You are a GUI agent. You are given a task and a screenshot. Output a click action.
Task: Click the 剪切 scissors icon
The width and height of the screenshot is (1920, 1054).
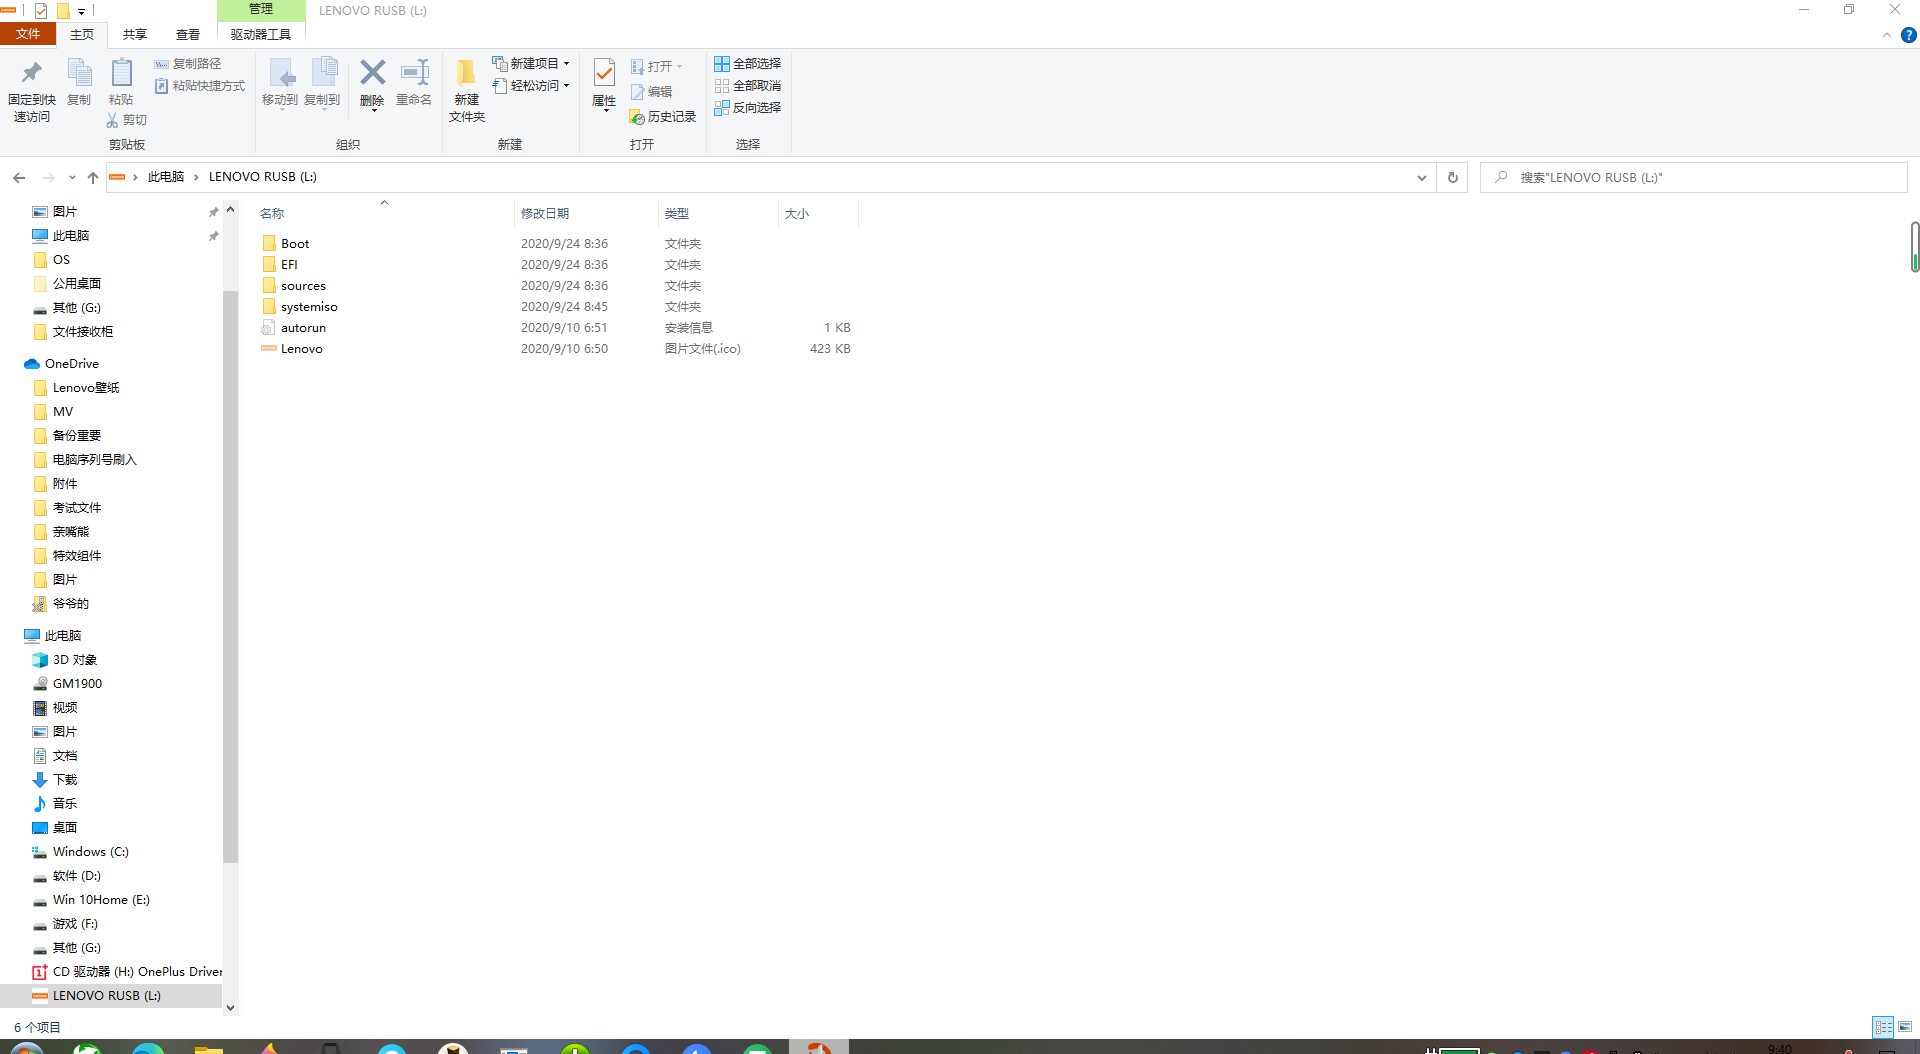(112, 120)
